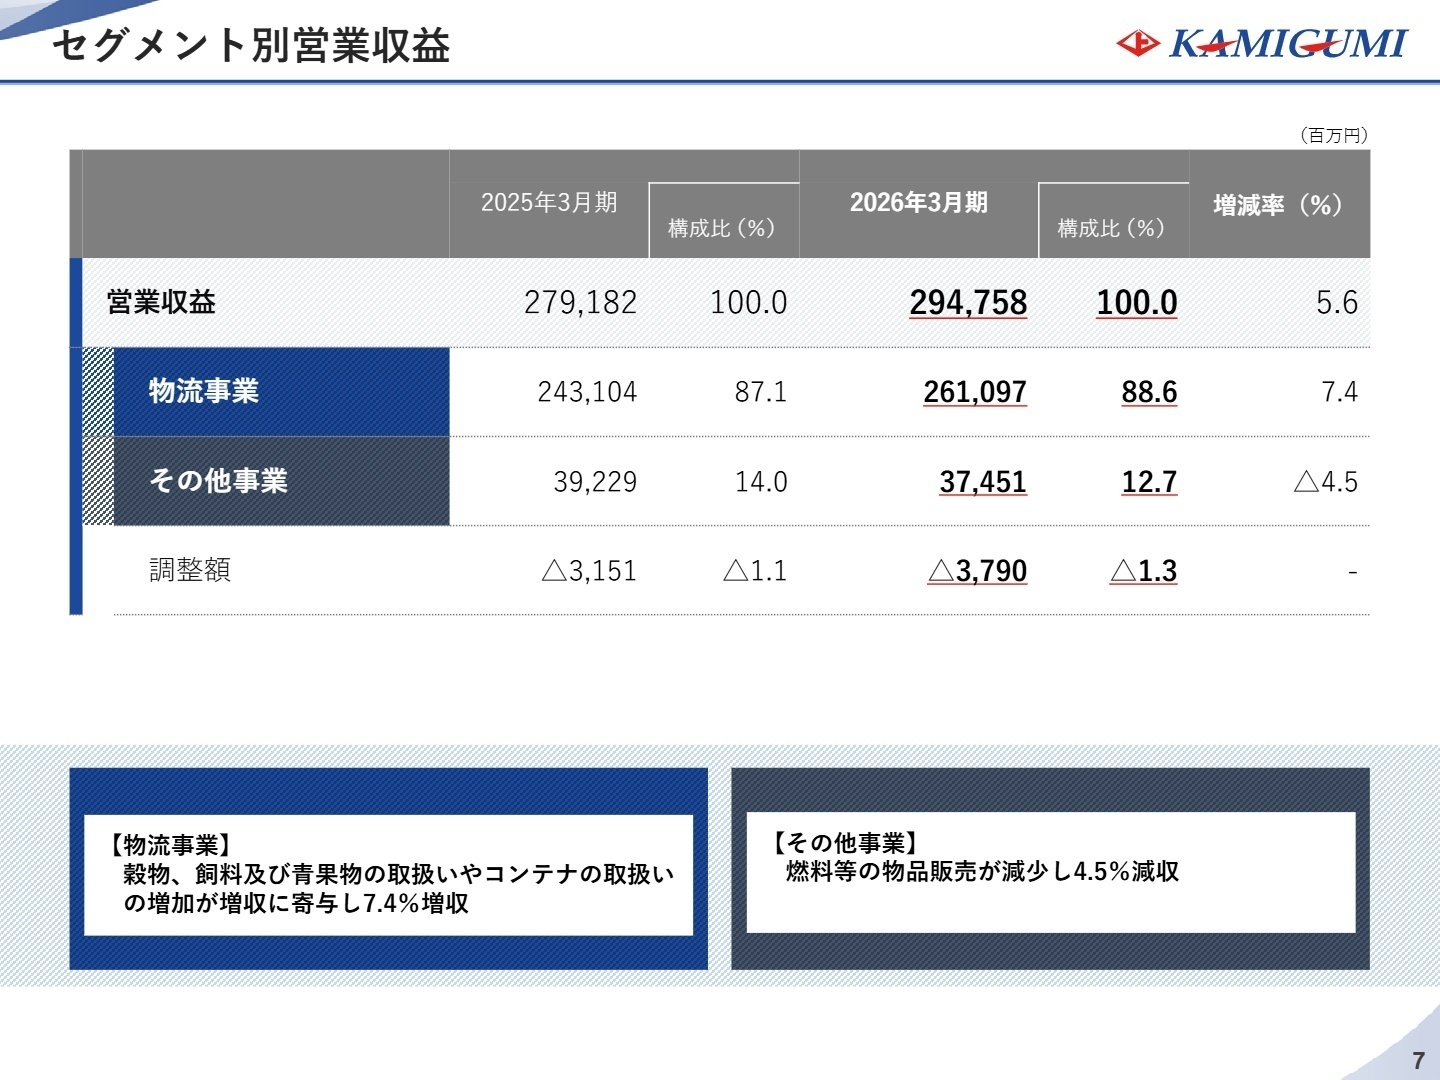
Task: Click the underlined △1.3 ratio
Action: pos(1143,570)
